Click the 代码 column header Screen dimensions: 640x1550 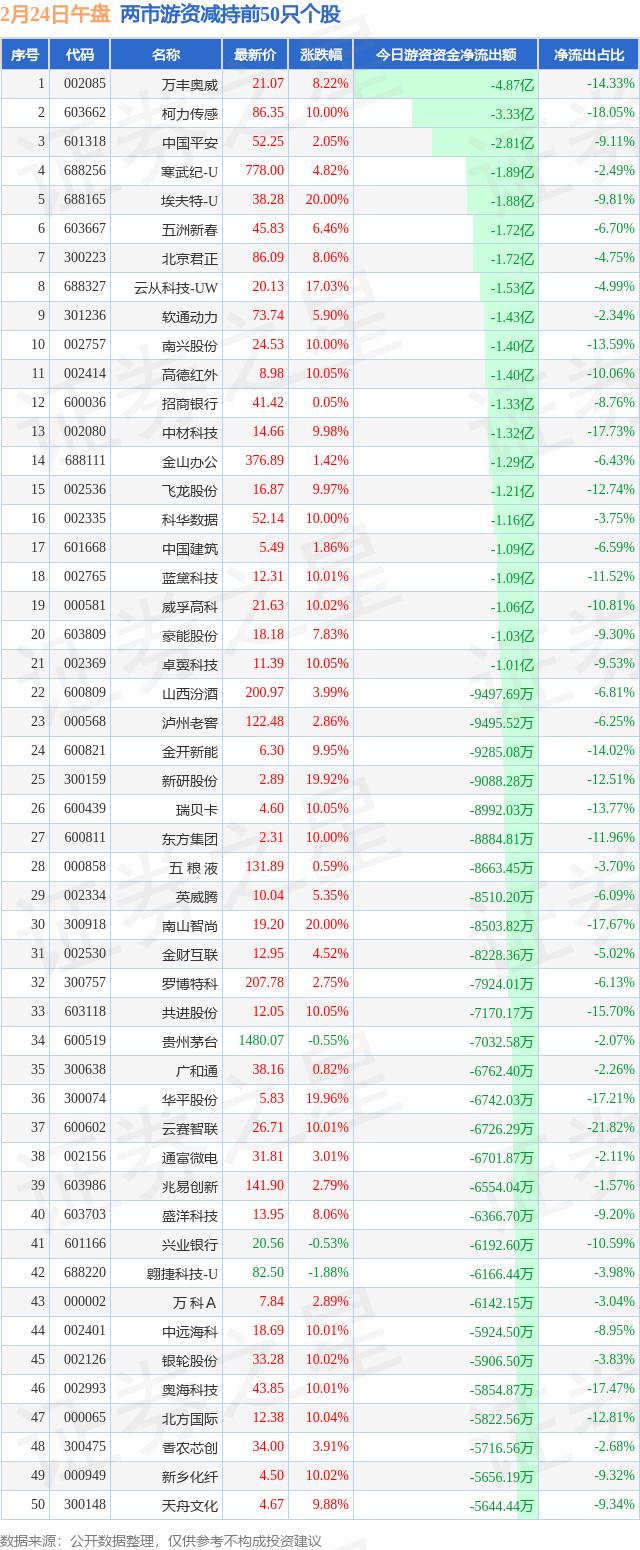[79, 55]
